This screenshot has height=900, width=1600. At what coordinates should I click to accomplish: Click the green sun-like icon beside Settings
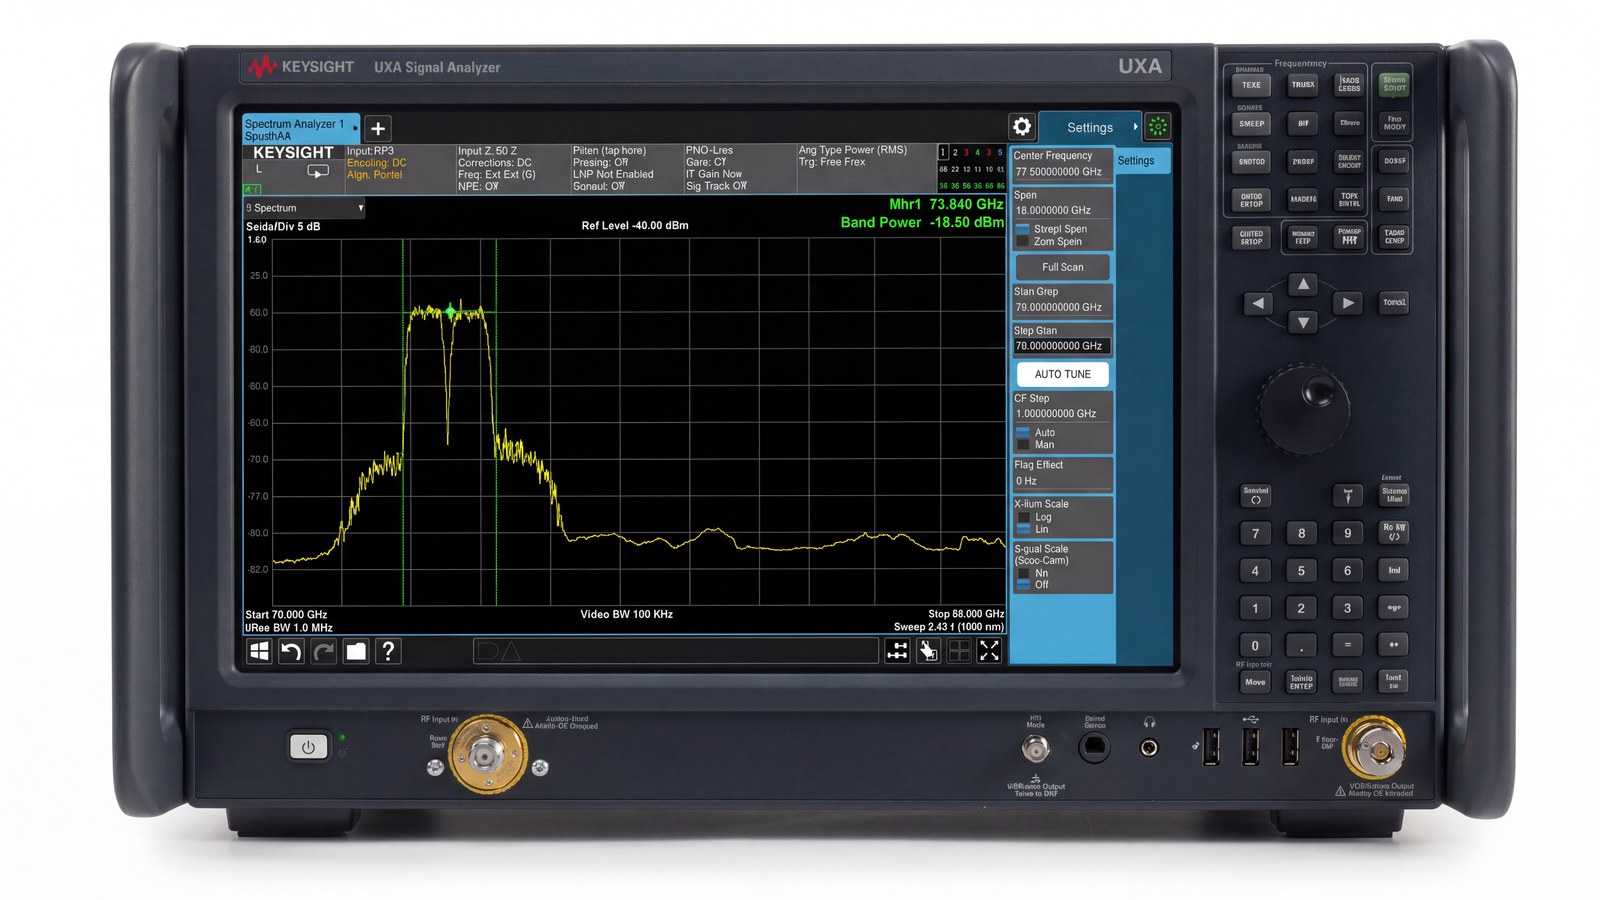[1158, 127]
